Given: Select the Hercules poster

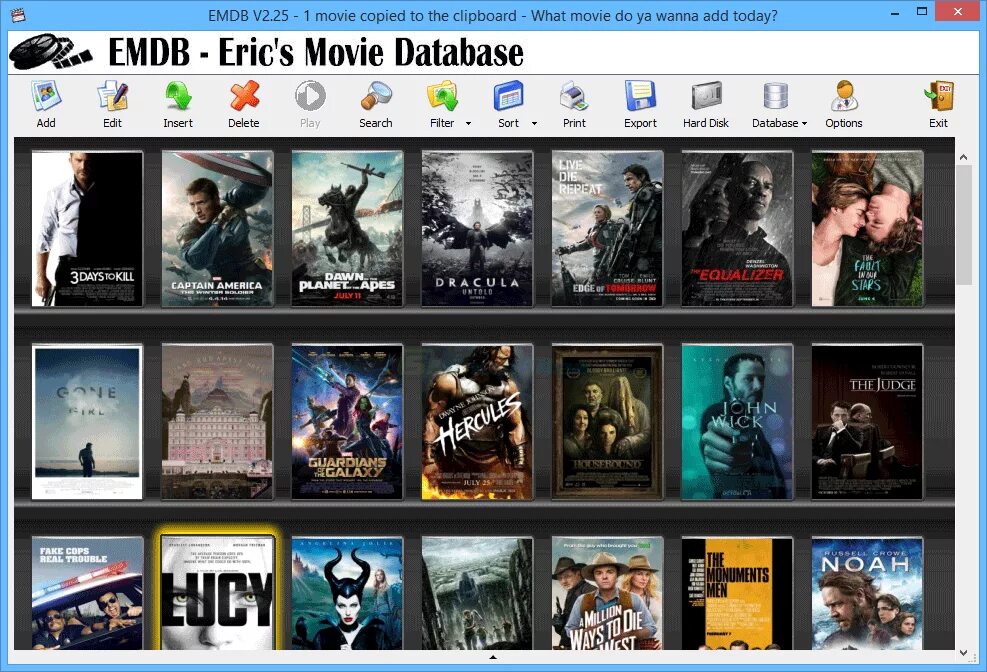Looking at the screenshot, I should [477, 422].
